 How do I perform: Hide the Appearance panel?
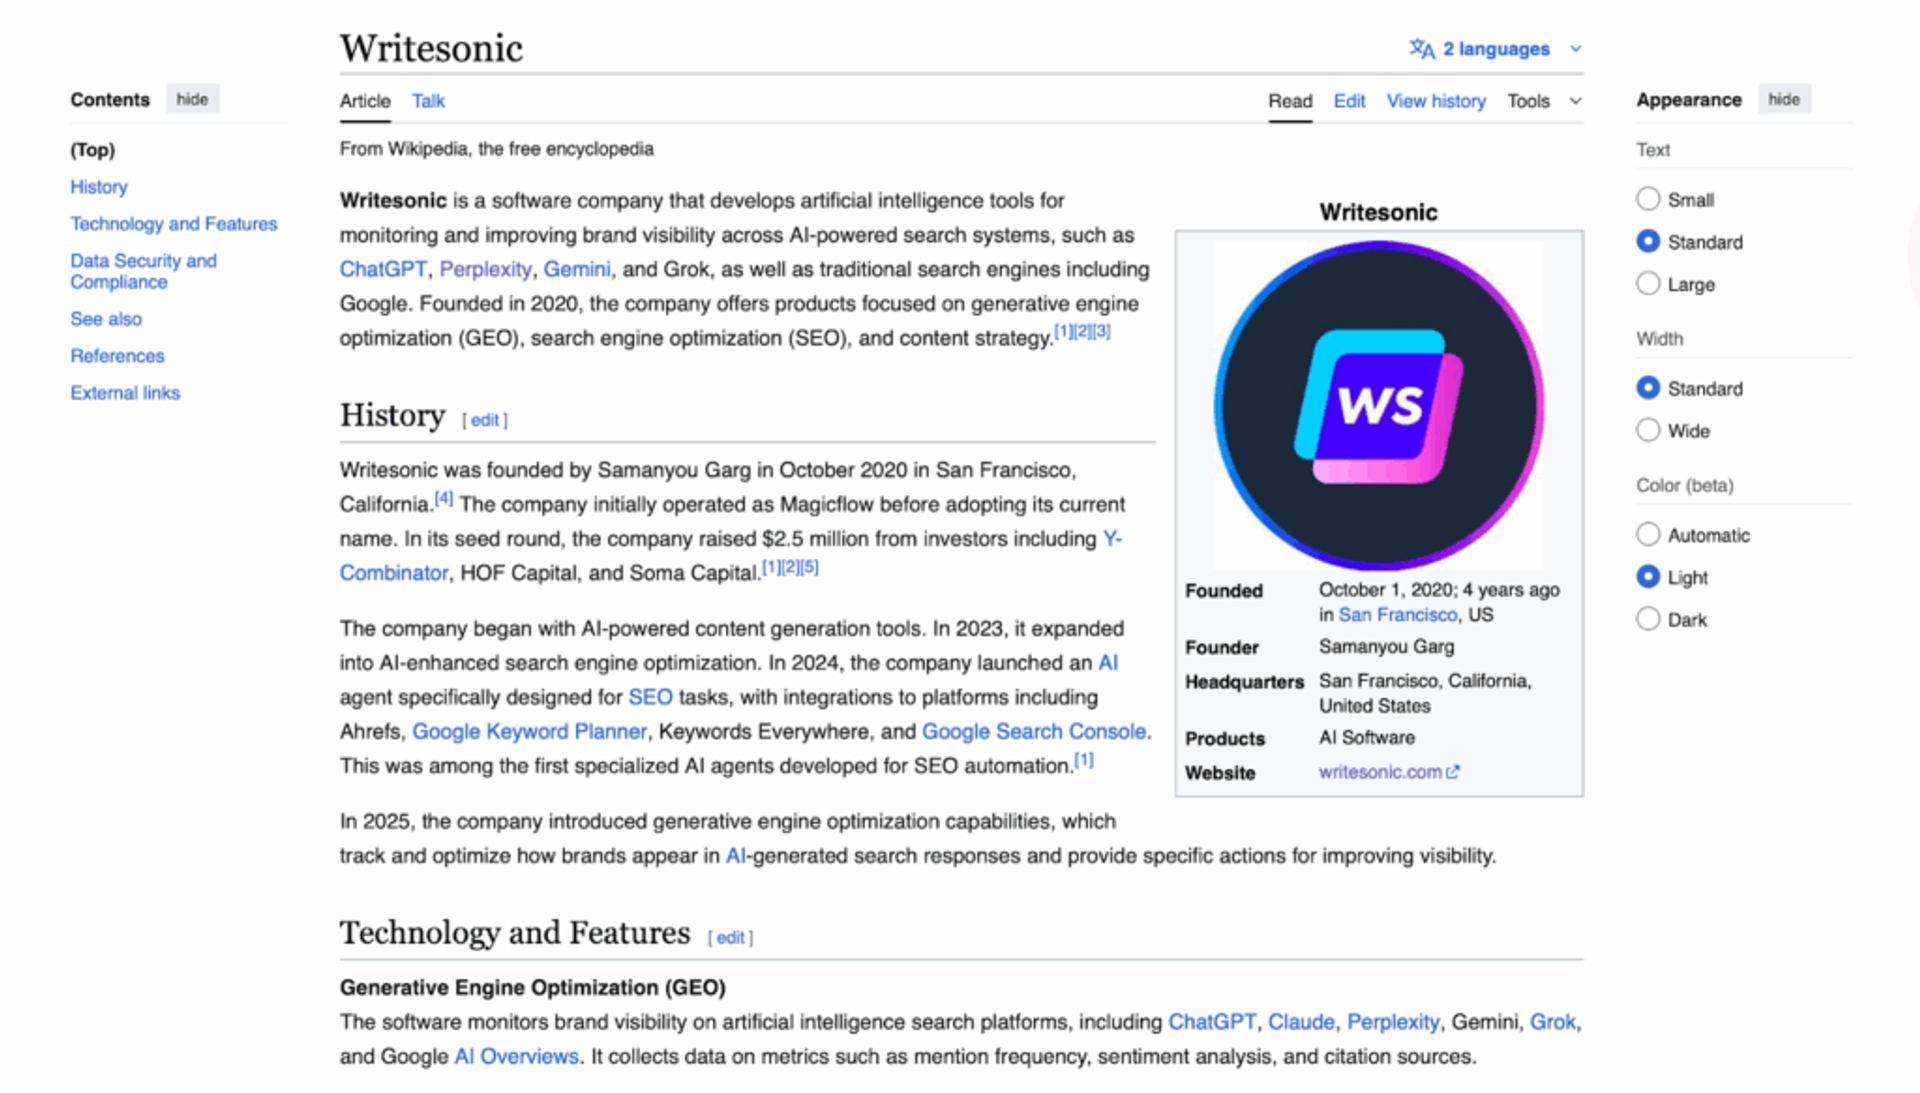[x=1783, y=99]
